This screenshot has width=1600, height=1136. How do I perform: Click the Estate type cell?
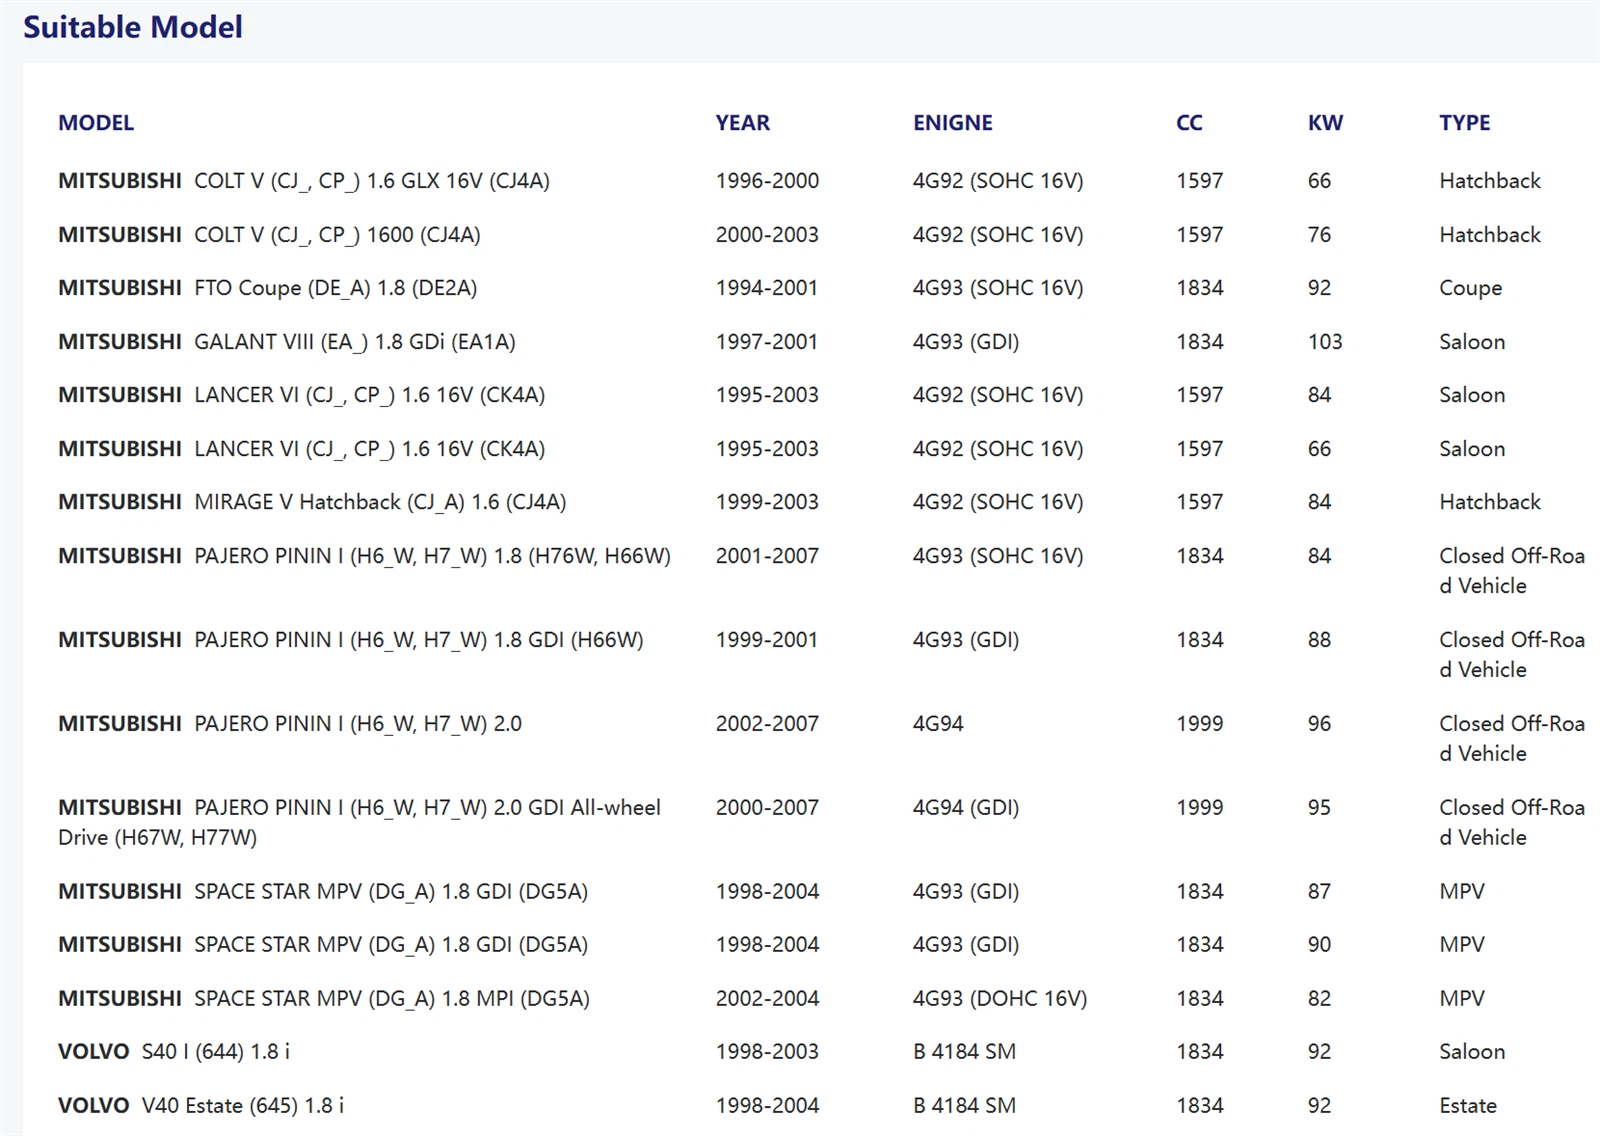click(x=1468, y=1106)
